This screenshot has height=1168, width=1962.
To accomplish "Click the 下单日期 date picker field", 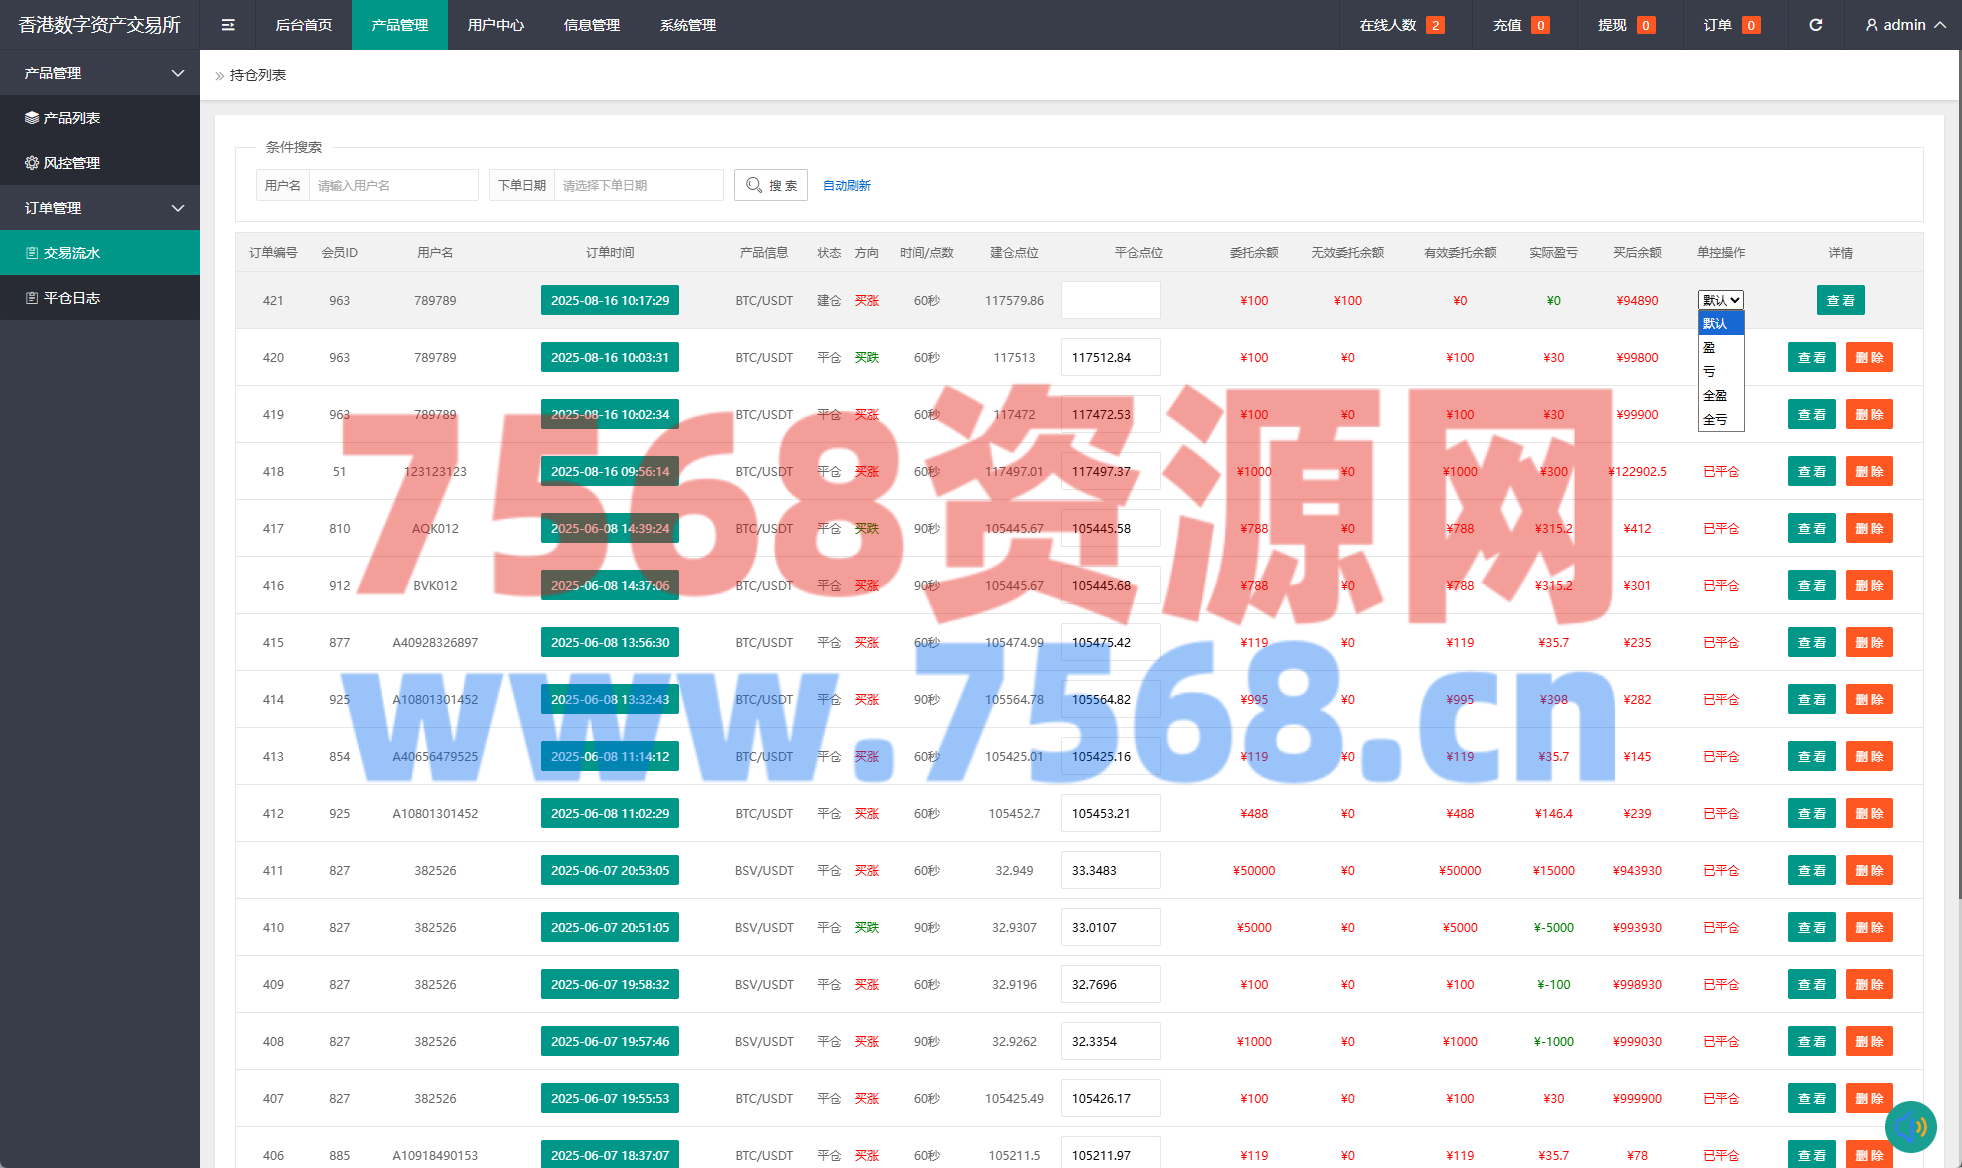I will [x=638, y=185].
